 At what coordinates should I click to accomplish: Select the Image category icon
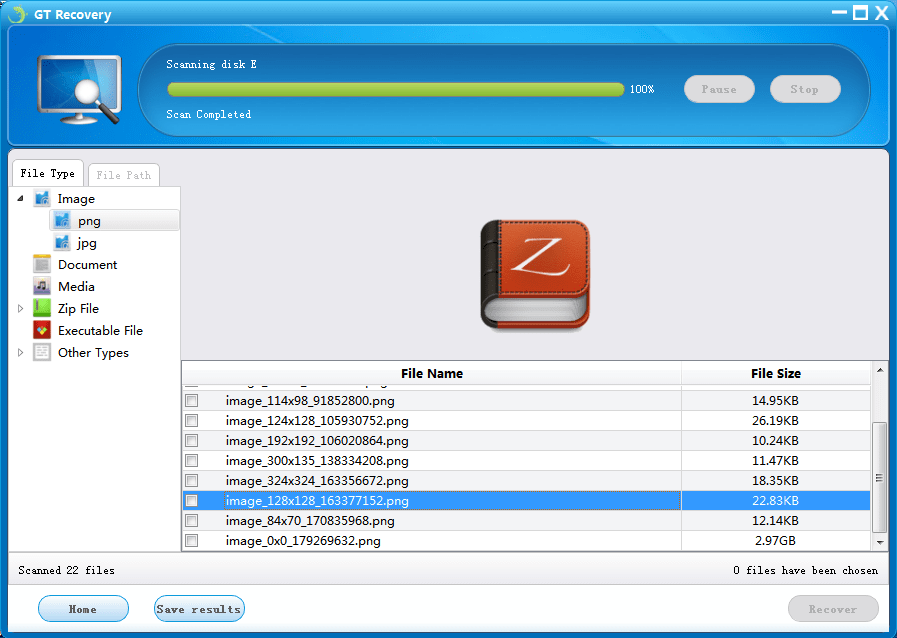point(42,199)
